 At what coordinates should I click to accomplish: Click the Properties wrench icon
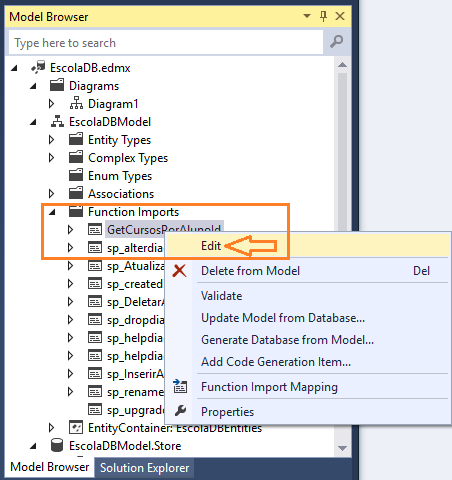pos(180,411)
